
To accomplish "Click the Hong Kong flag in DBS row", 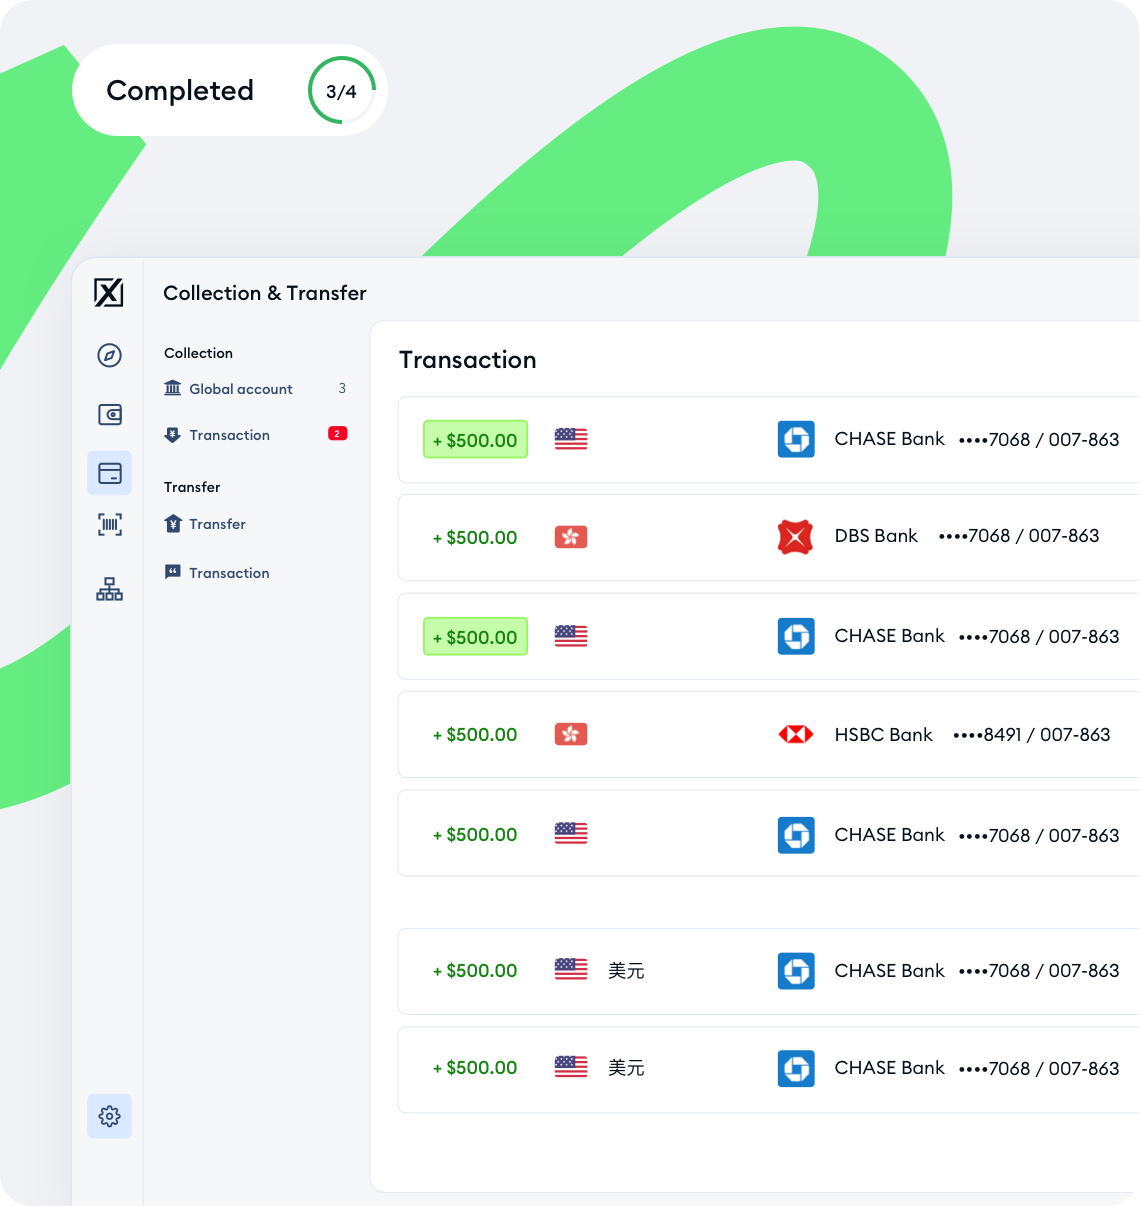I will 571,537.
